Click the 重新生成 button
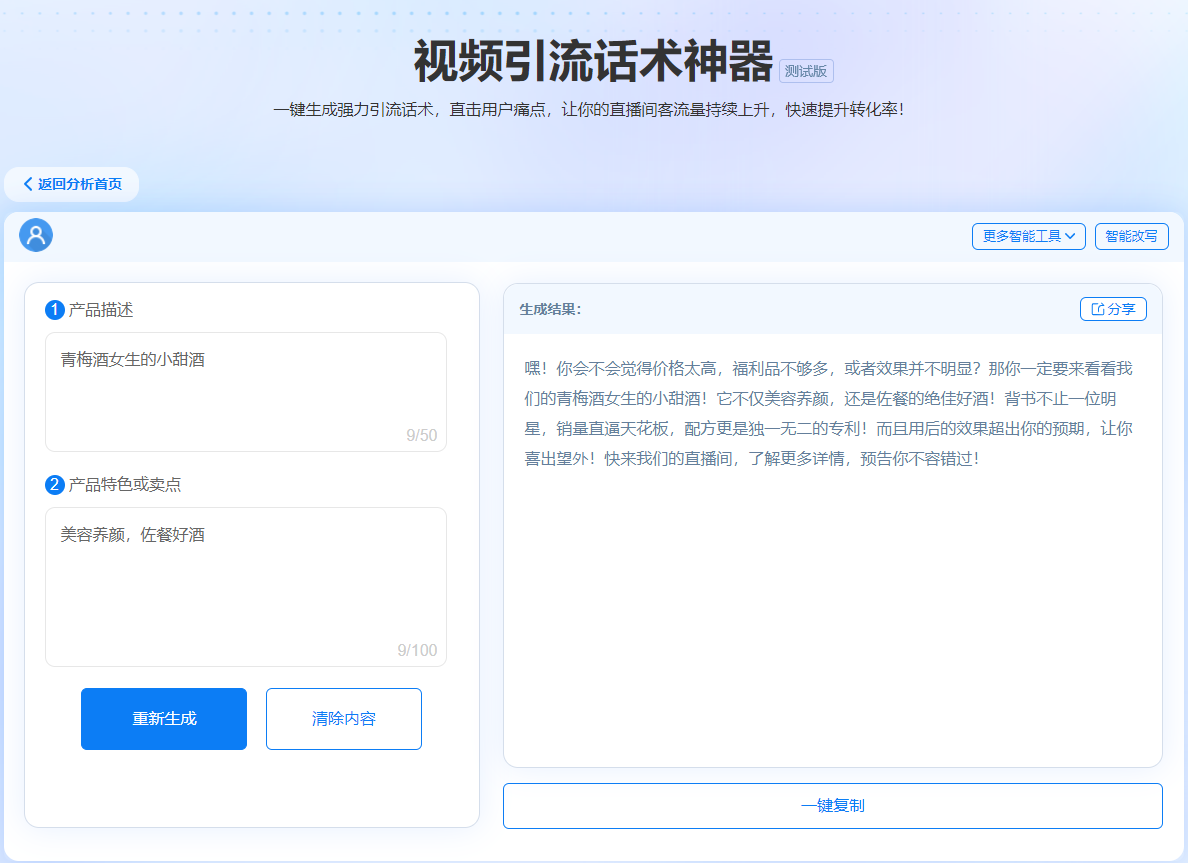The image size is (1188, 863). click(164, 719)
